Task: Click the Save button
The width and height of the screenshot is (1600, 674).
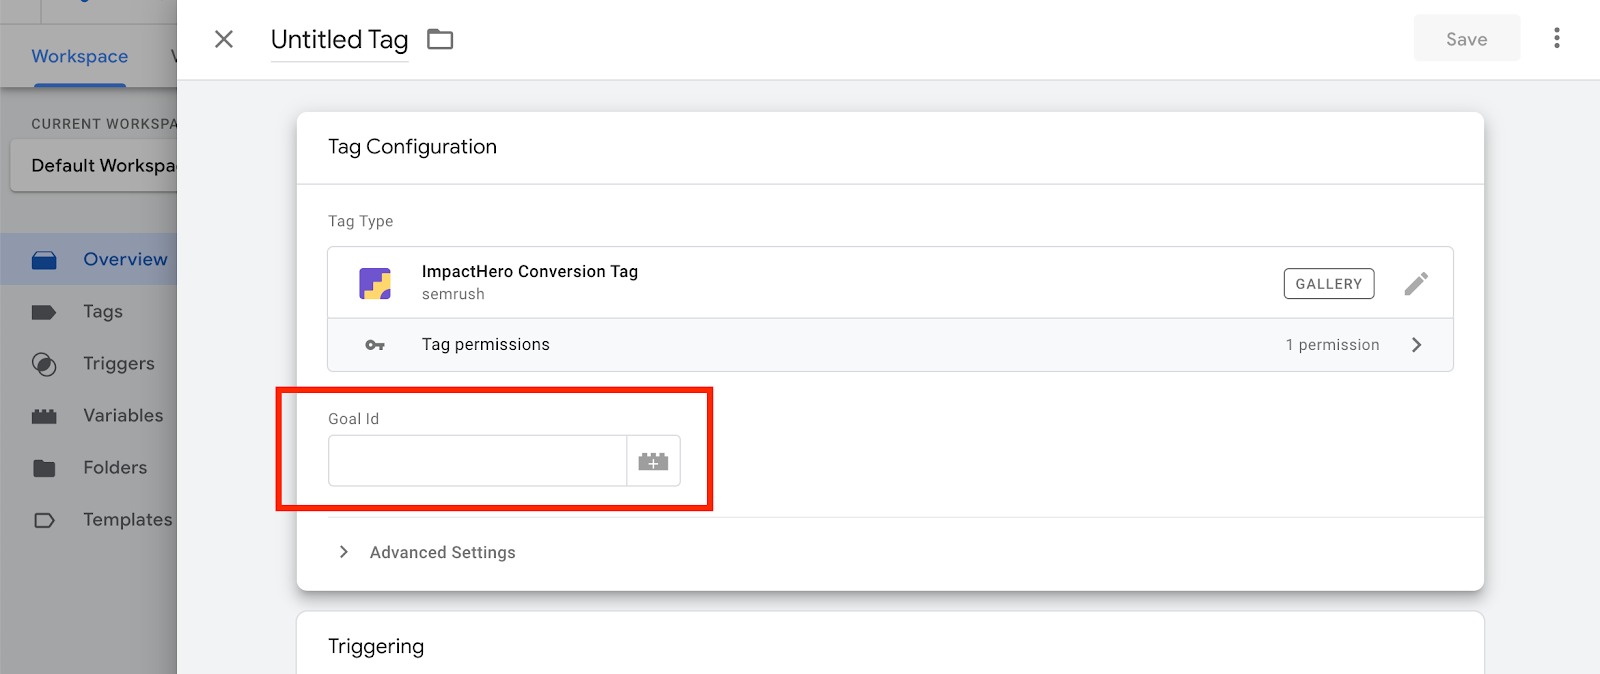Action: click(x=1466, y=39)
